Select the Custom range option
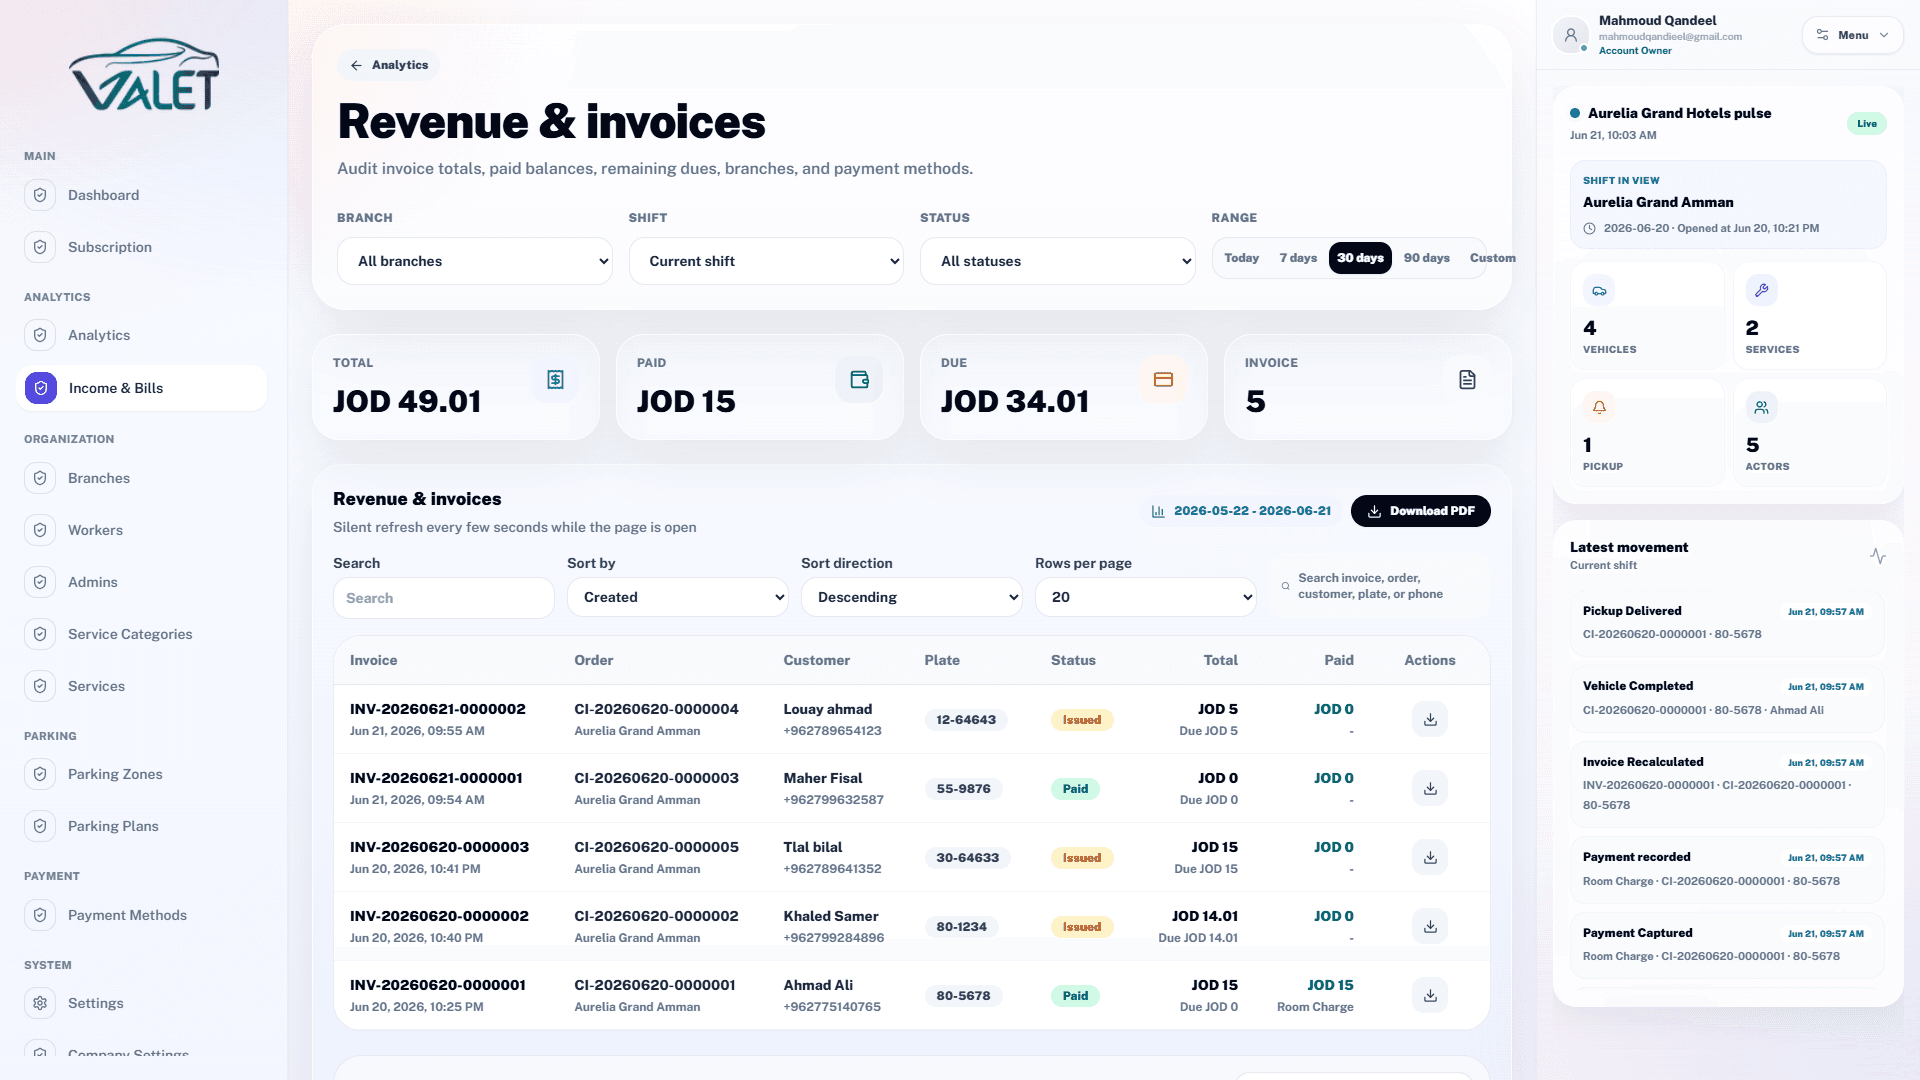 (1492, 258)
